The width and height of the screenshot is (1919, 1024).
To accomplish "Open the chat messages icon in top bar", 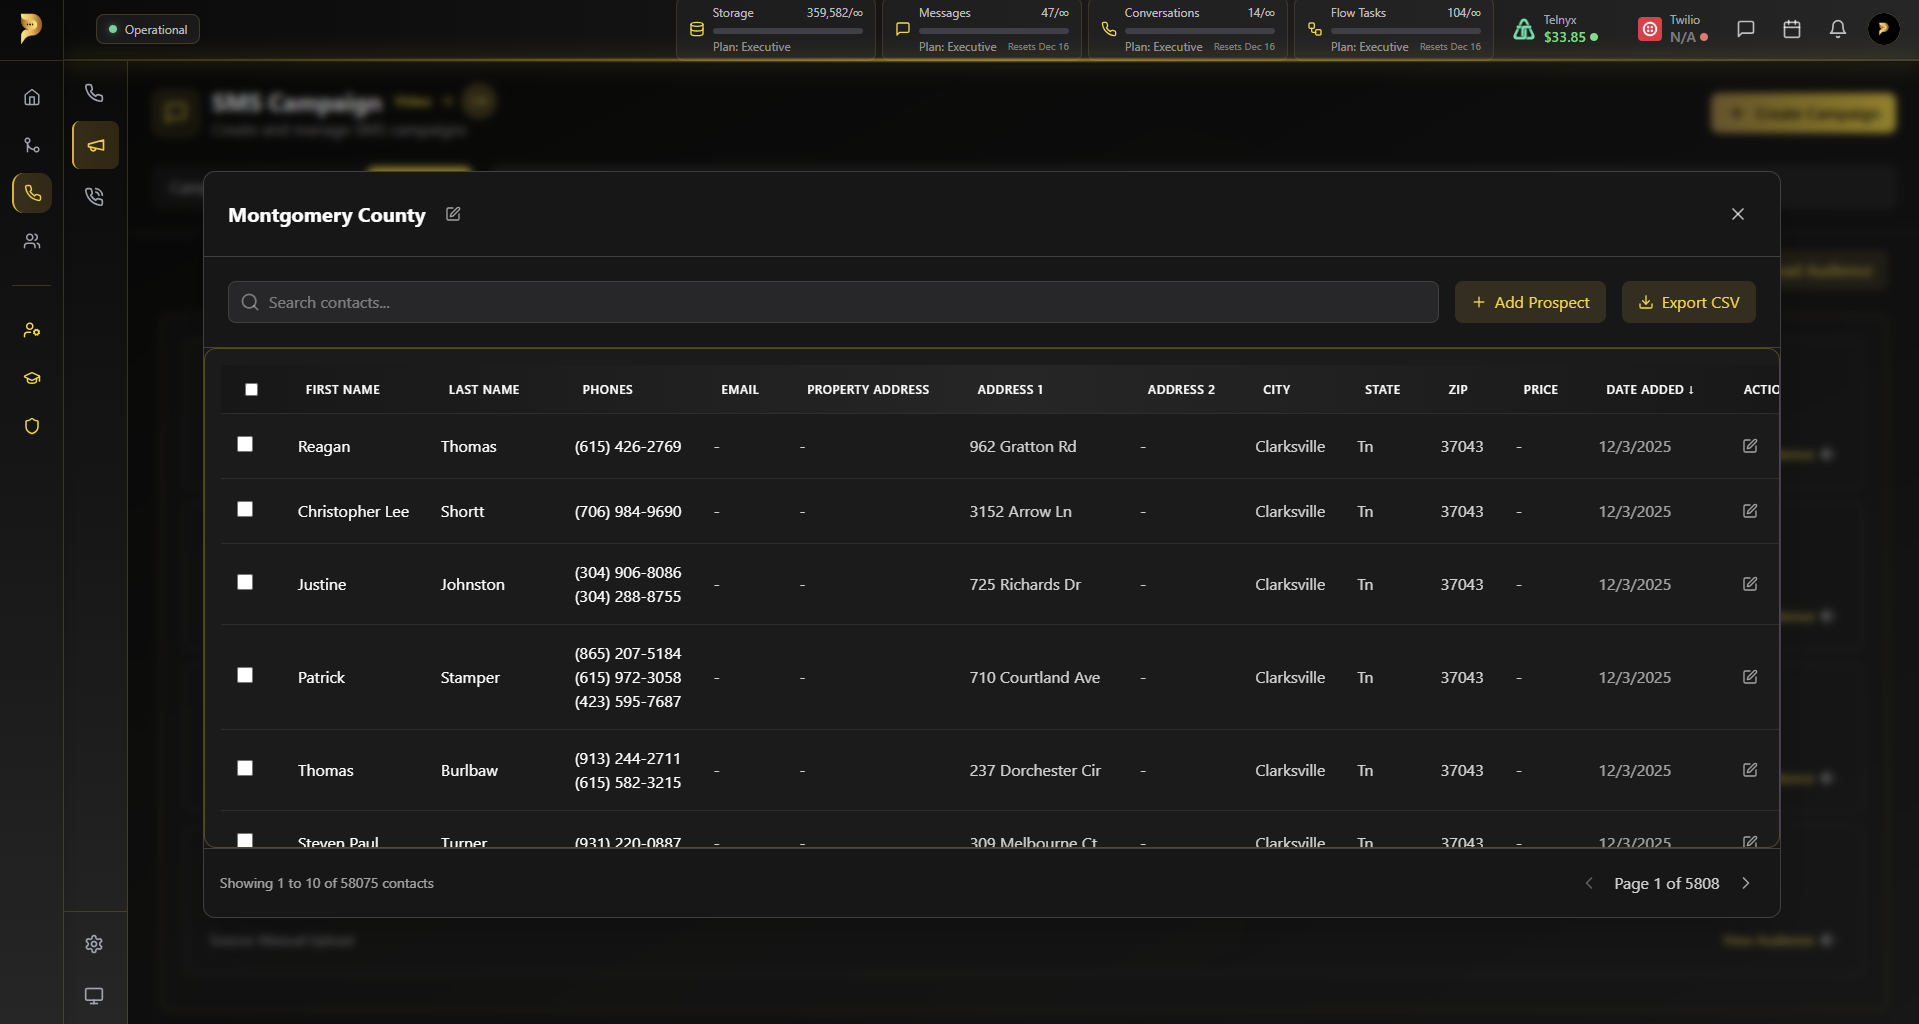I will (x=1746, y=29).
